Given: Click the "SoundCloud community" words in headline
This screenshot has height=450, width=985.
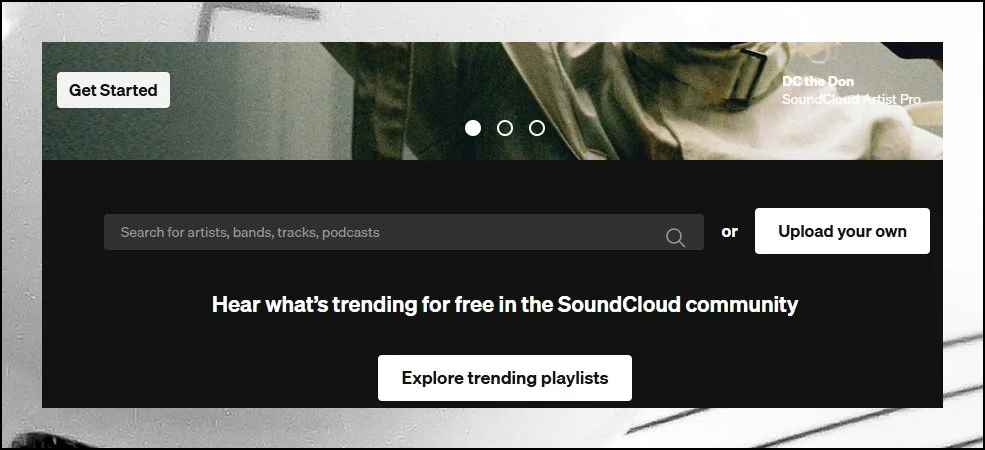Looking at the screenshot, I should pyautogui.click(x=678, y=305).
